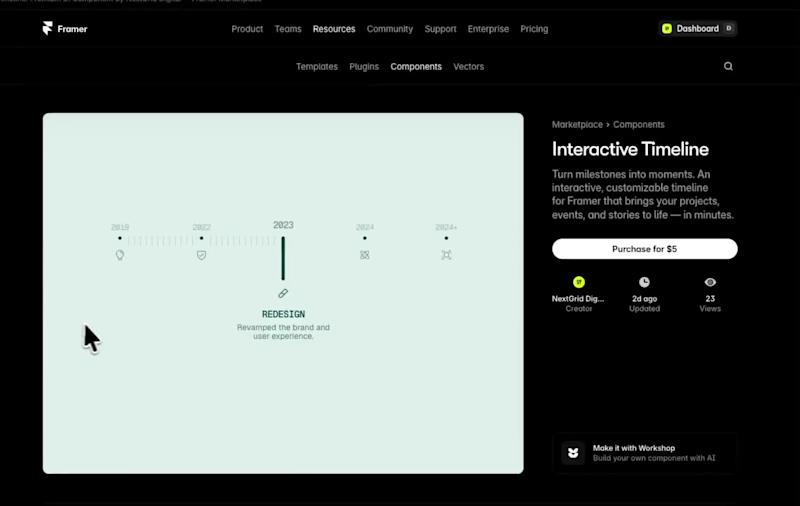
Task: Switch to the Vectors tab
Action: coord(468,67)
